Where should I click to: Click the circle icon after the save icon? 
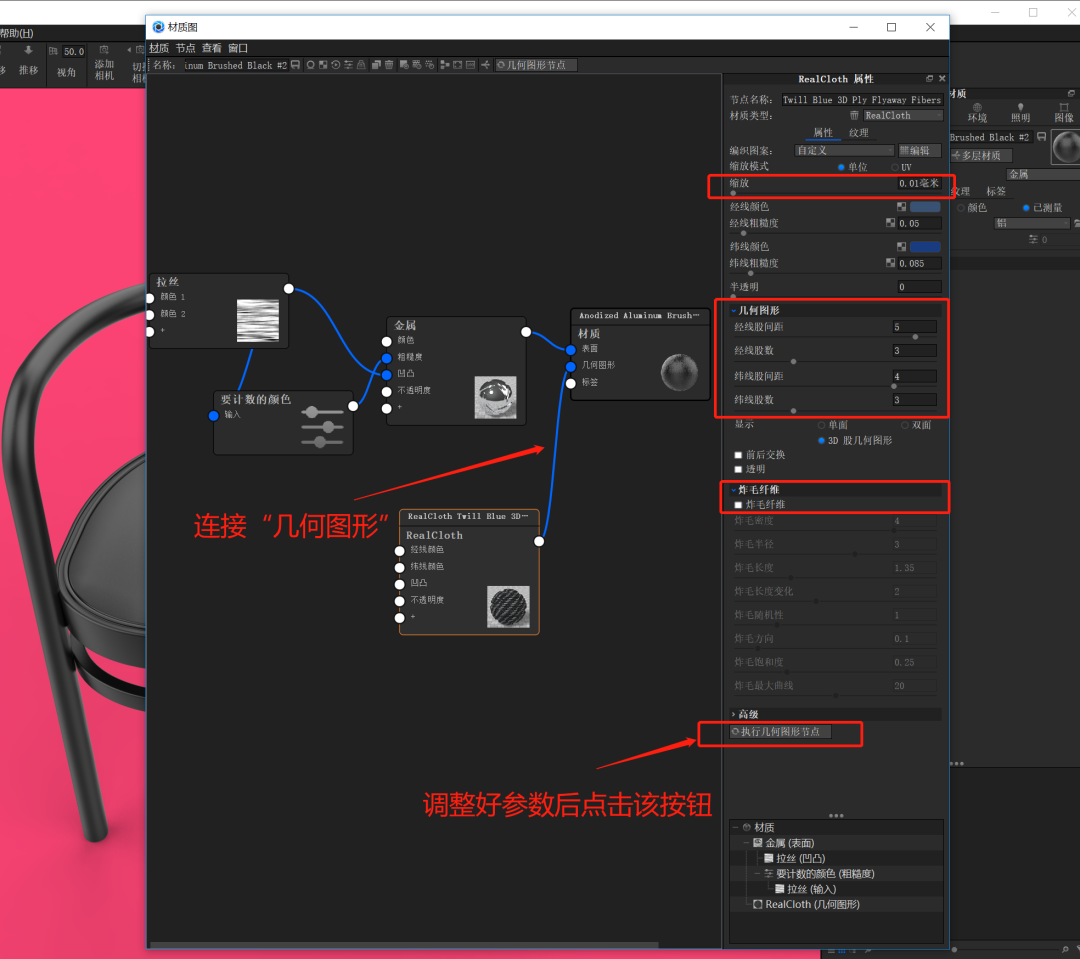pos(310,65)
